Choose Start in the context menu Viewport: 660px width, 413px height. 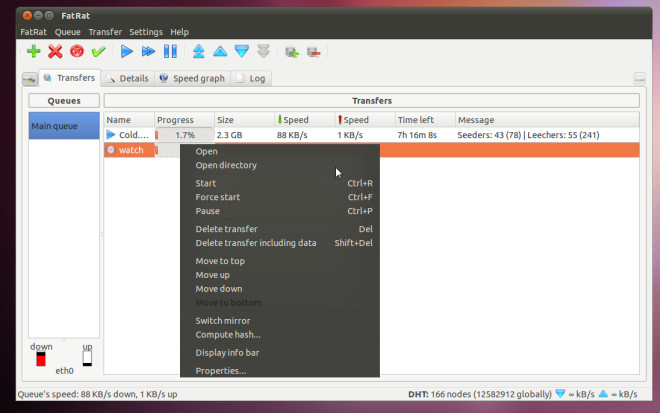(280, 183)
